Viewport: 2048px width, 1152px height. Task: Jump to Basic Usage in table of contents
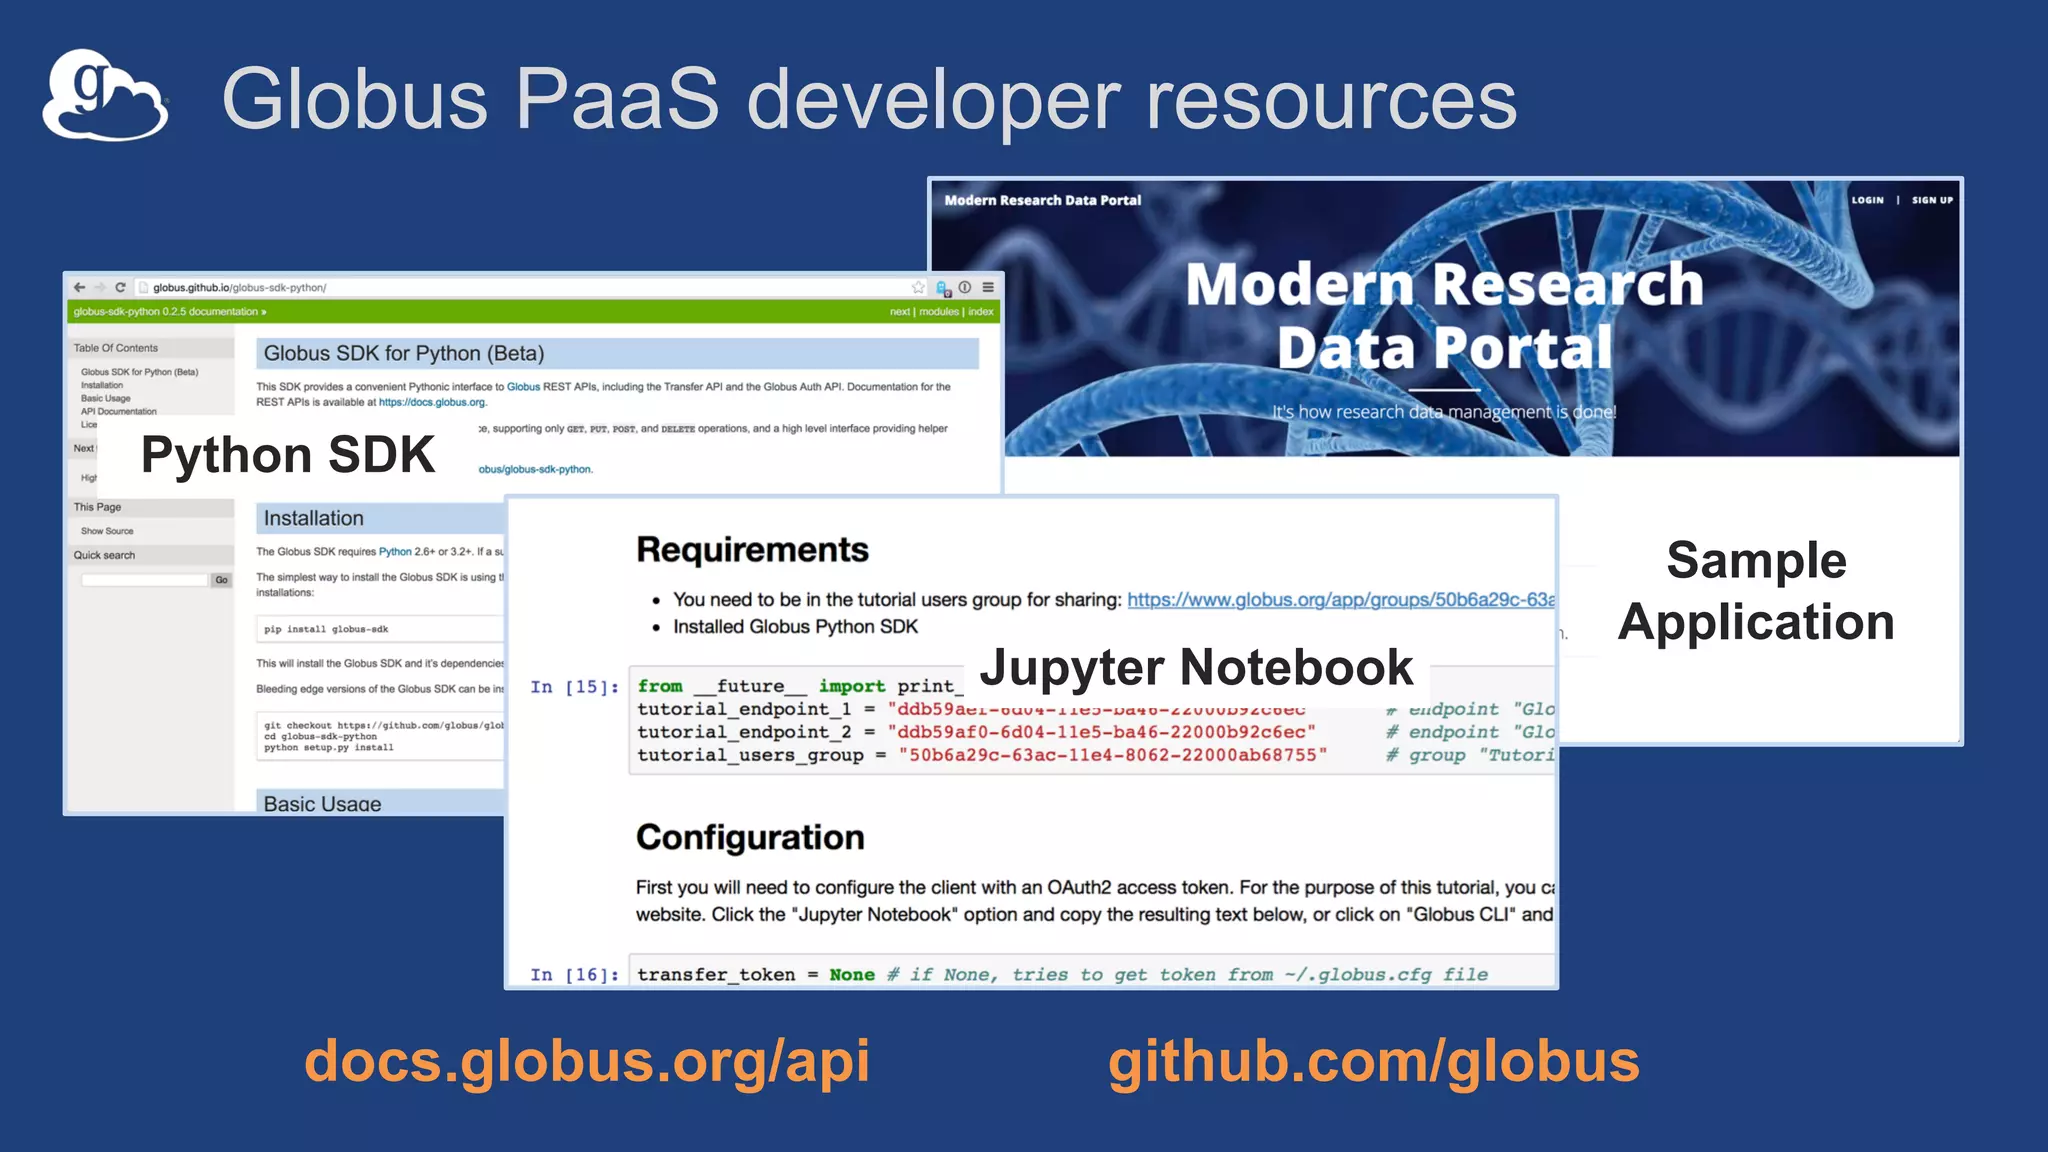coord(105,398)
